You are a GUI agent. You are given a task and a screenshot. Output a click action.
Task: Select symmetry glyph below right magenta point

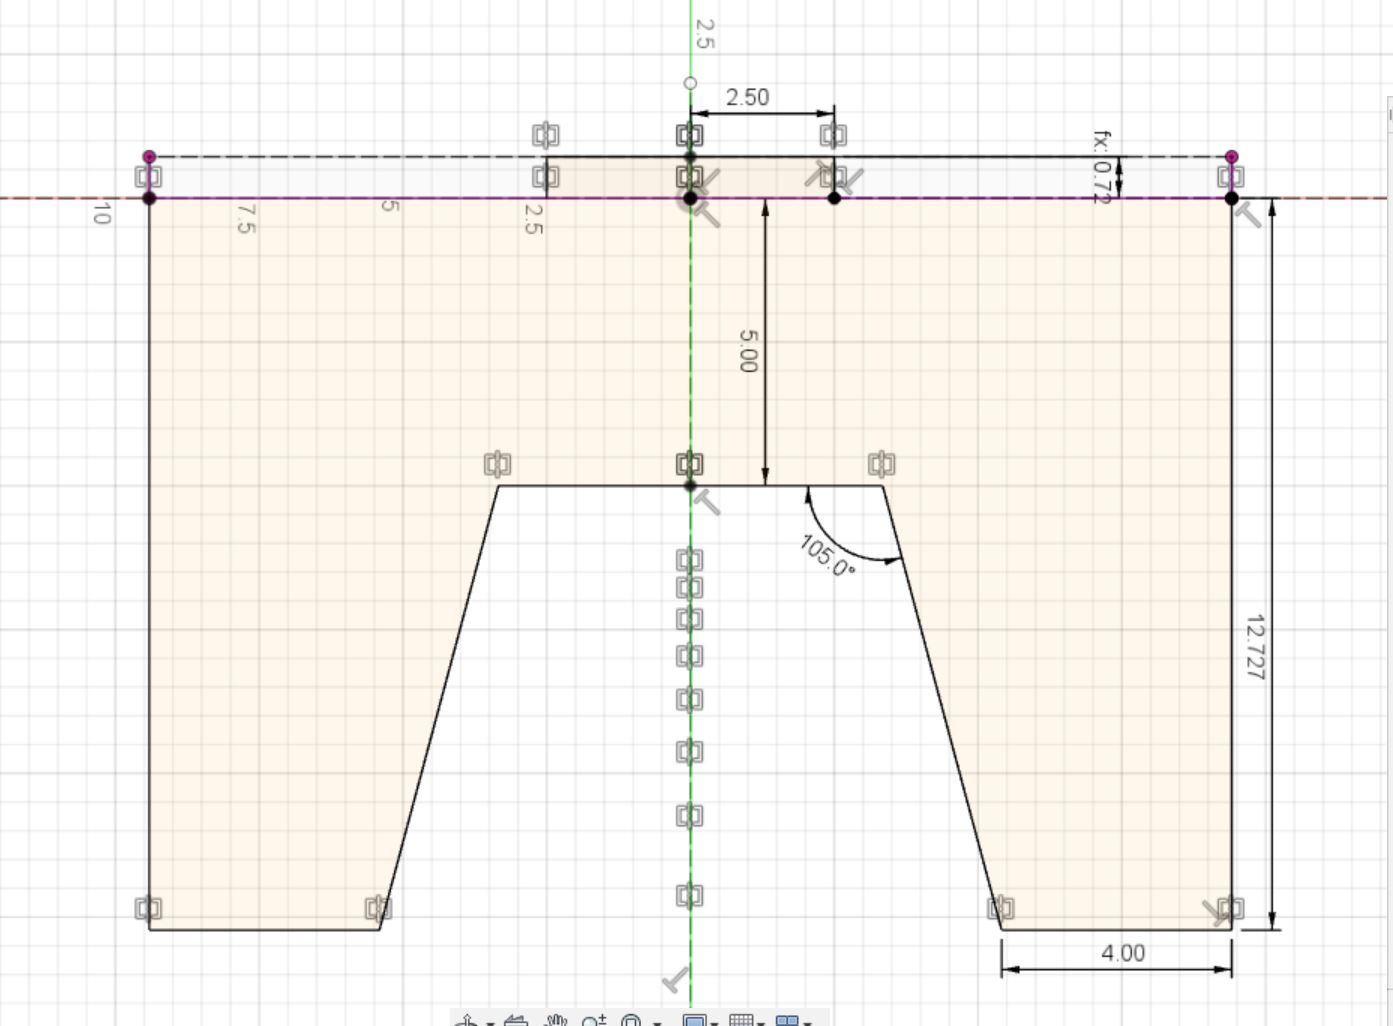click(1230, 177)
